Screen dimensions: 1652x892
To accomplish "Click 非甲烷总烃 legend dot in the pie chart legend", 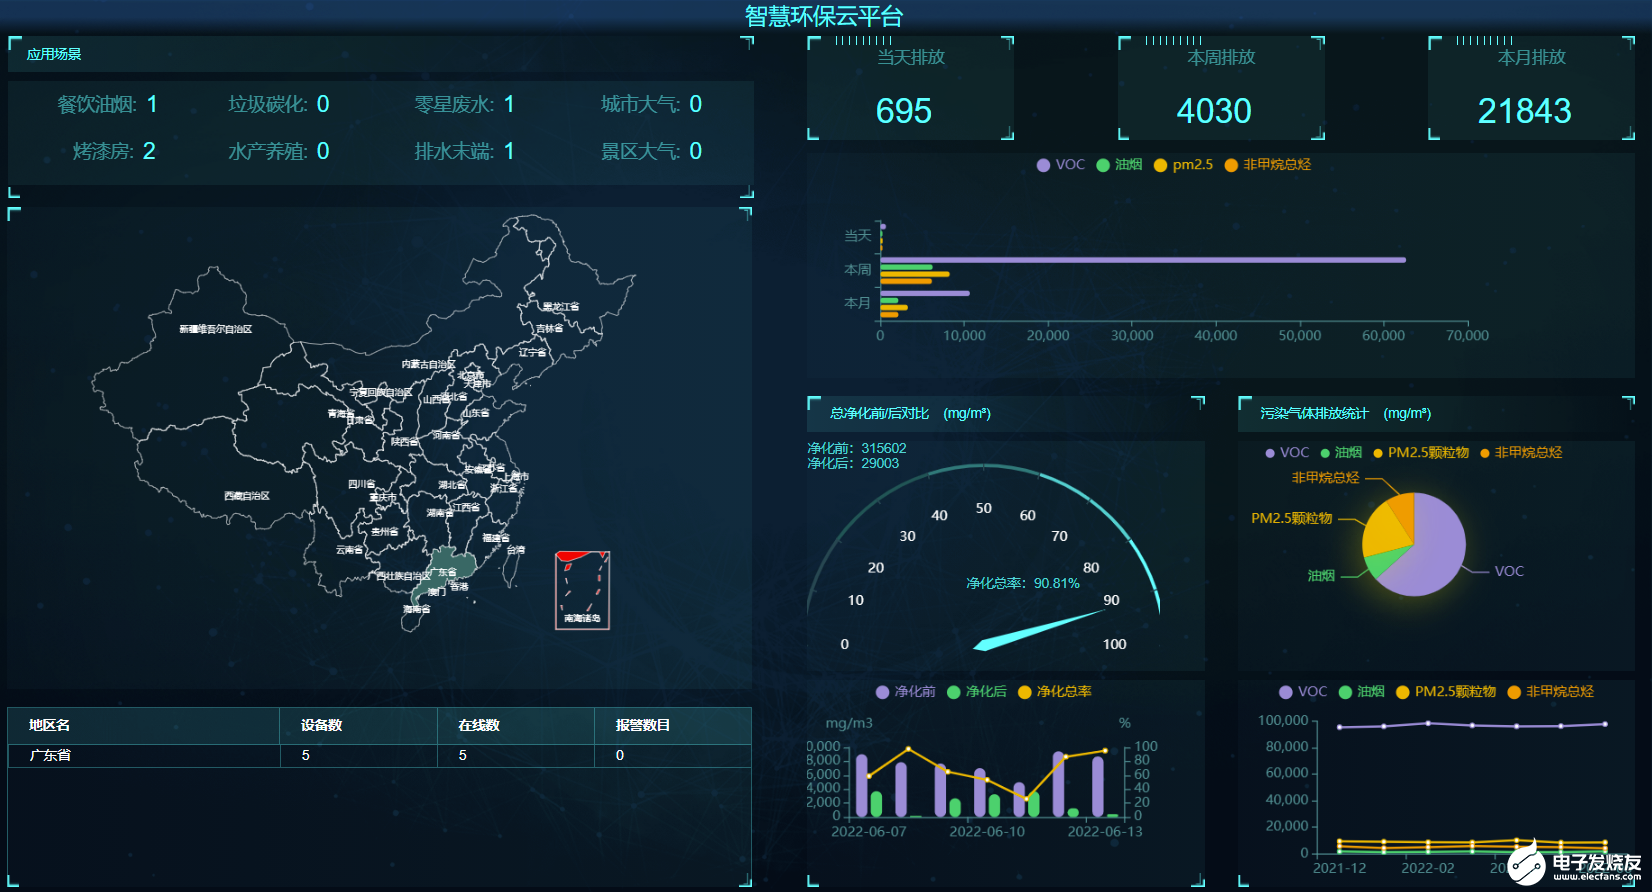I will (1485, 453).
